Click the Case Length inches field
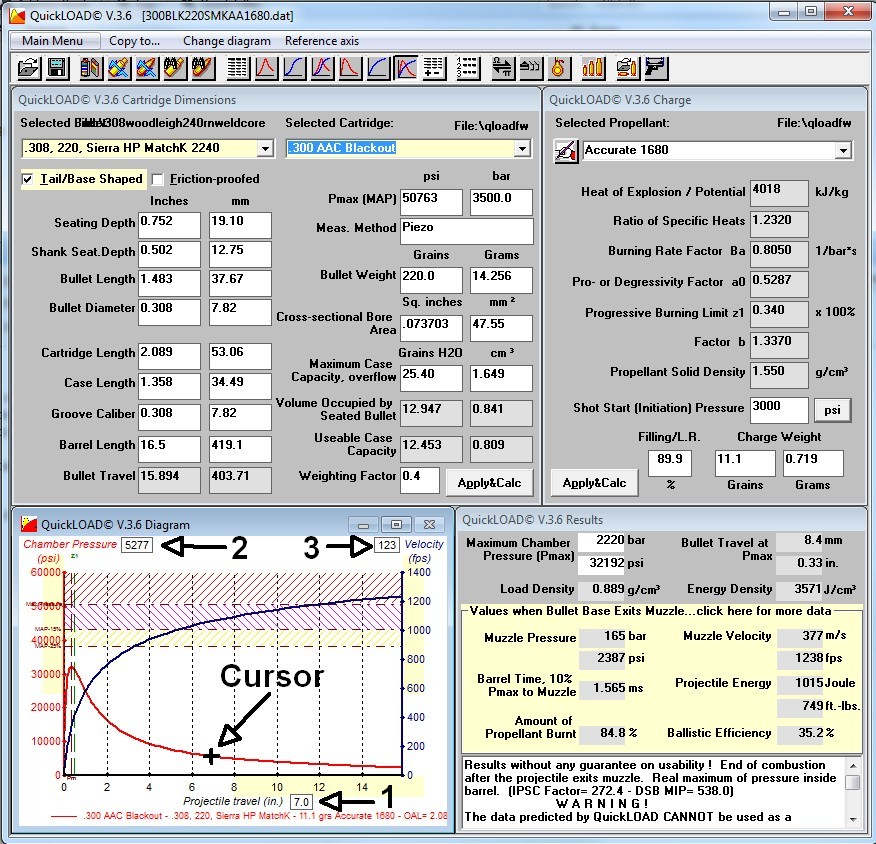The height and width of the screenshot is (844, 876). tap(169, 387)
